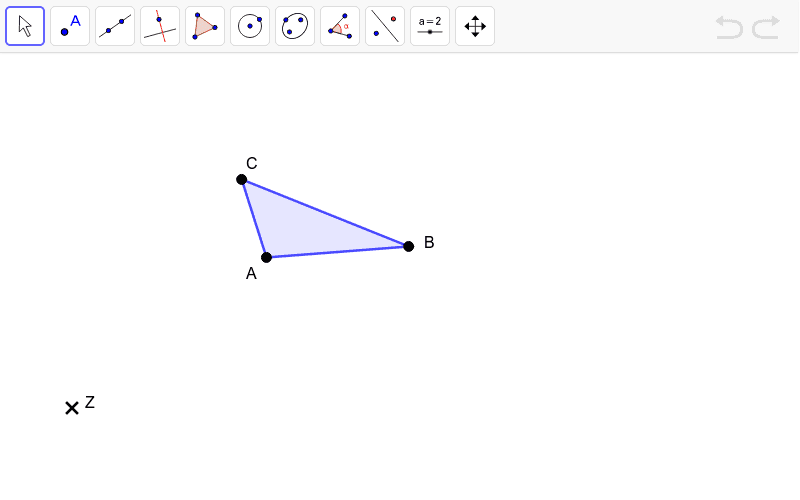This screenshot has height=500, width=800.
Task: Pick the Reflect about Line tool
Action: (385, 26)
